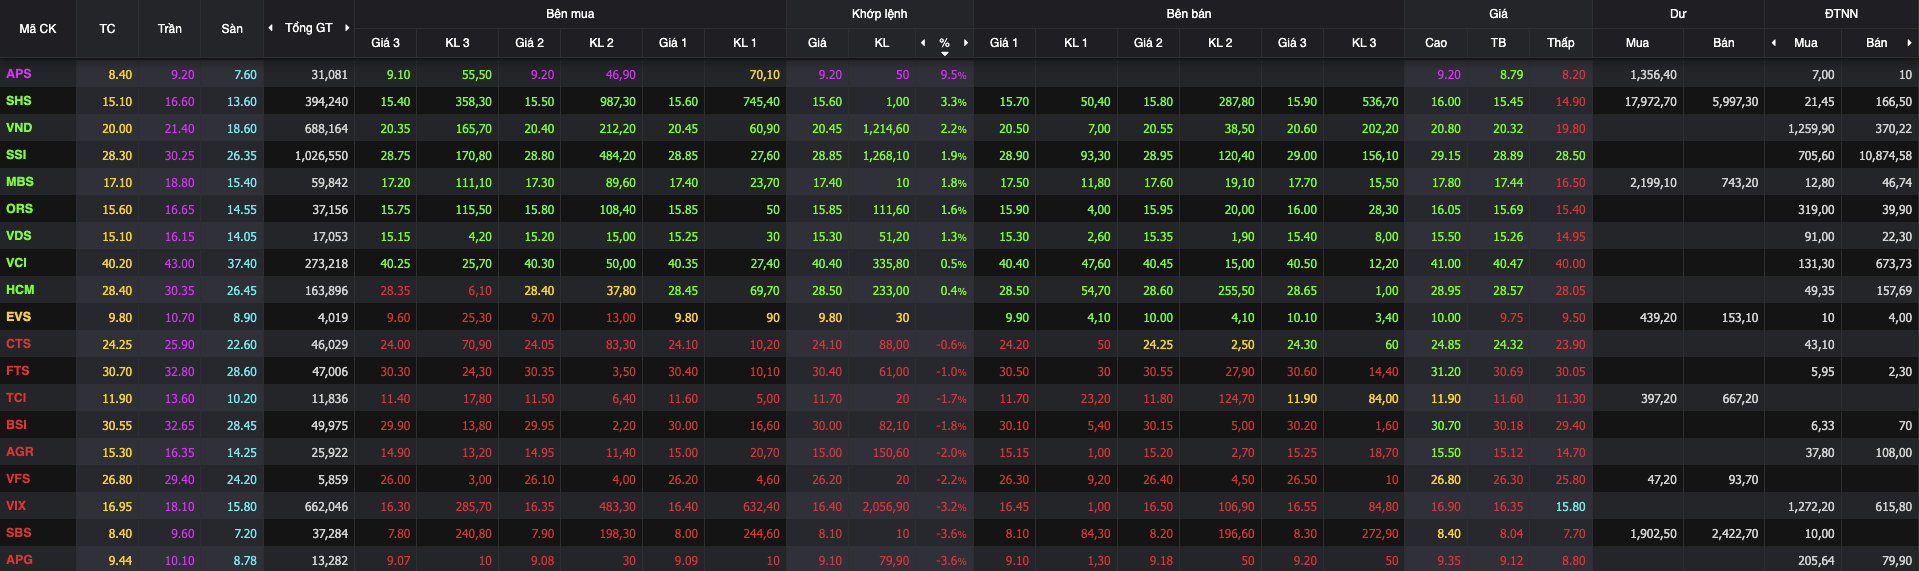
Task: Open the VDS stock ticker
Action: click(19, 236)
